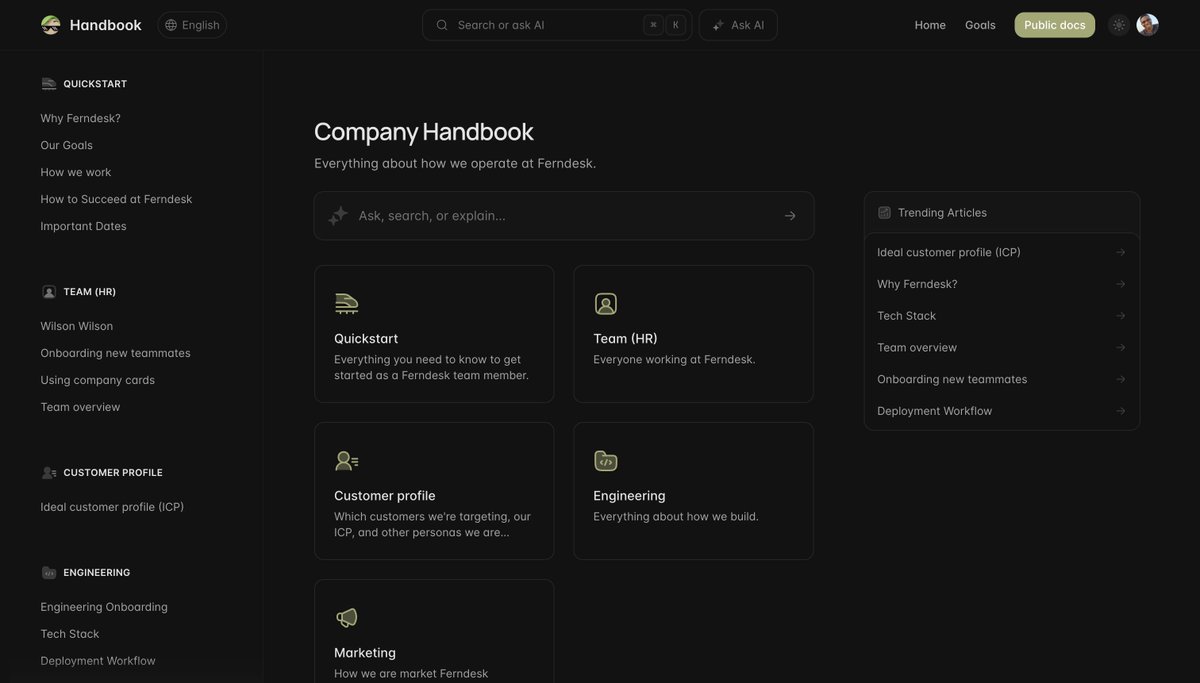Image resolution: width=1200 pixels, height=683 pixels.
Task: Open the English language selector
Action: click(192, 25)
